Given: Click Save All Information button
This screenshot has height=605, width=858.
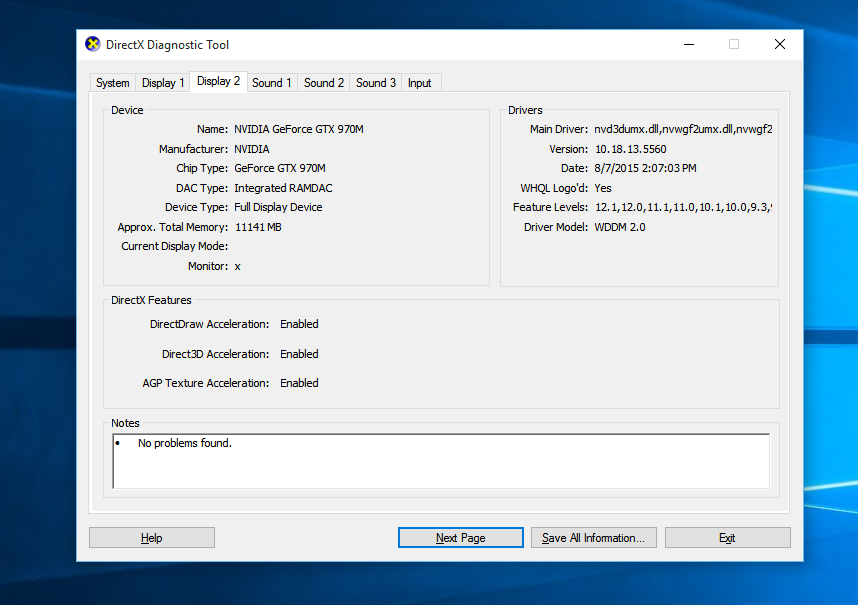Looking at the screenshot, I should (x=593, y=538).
